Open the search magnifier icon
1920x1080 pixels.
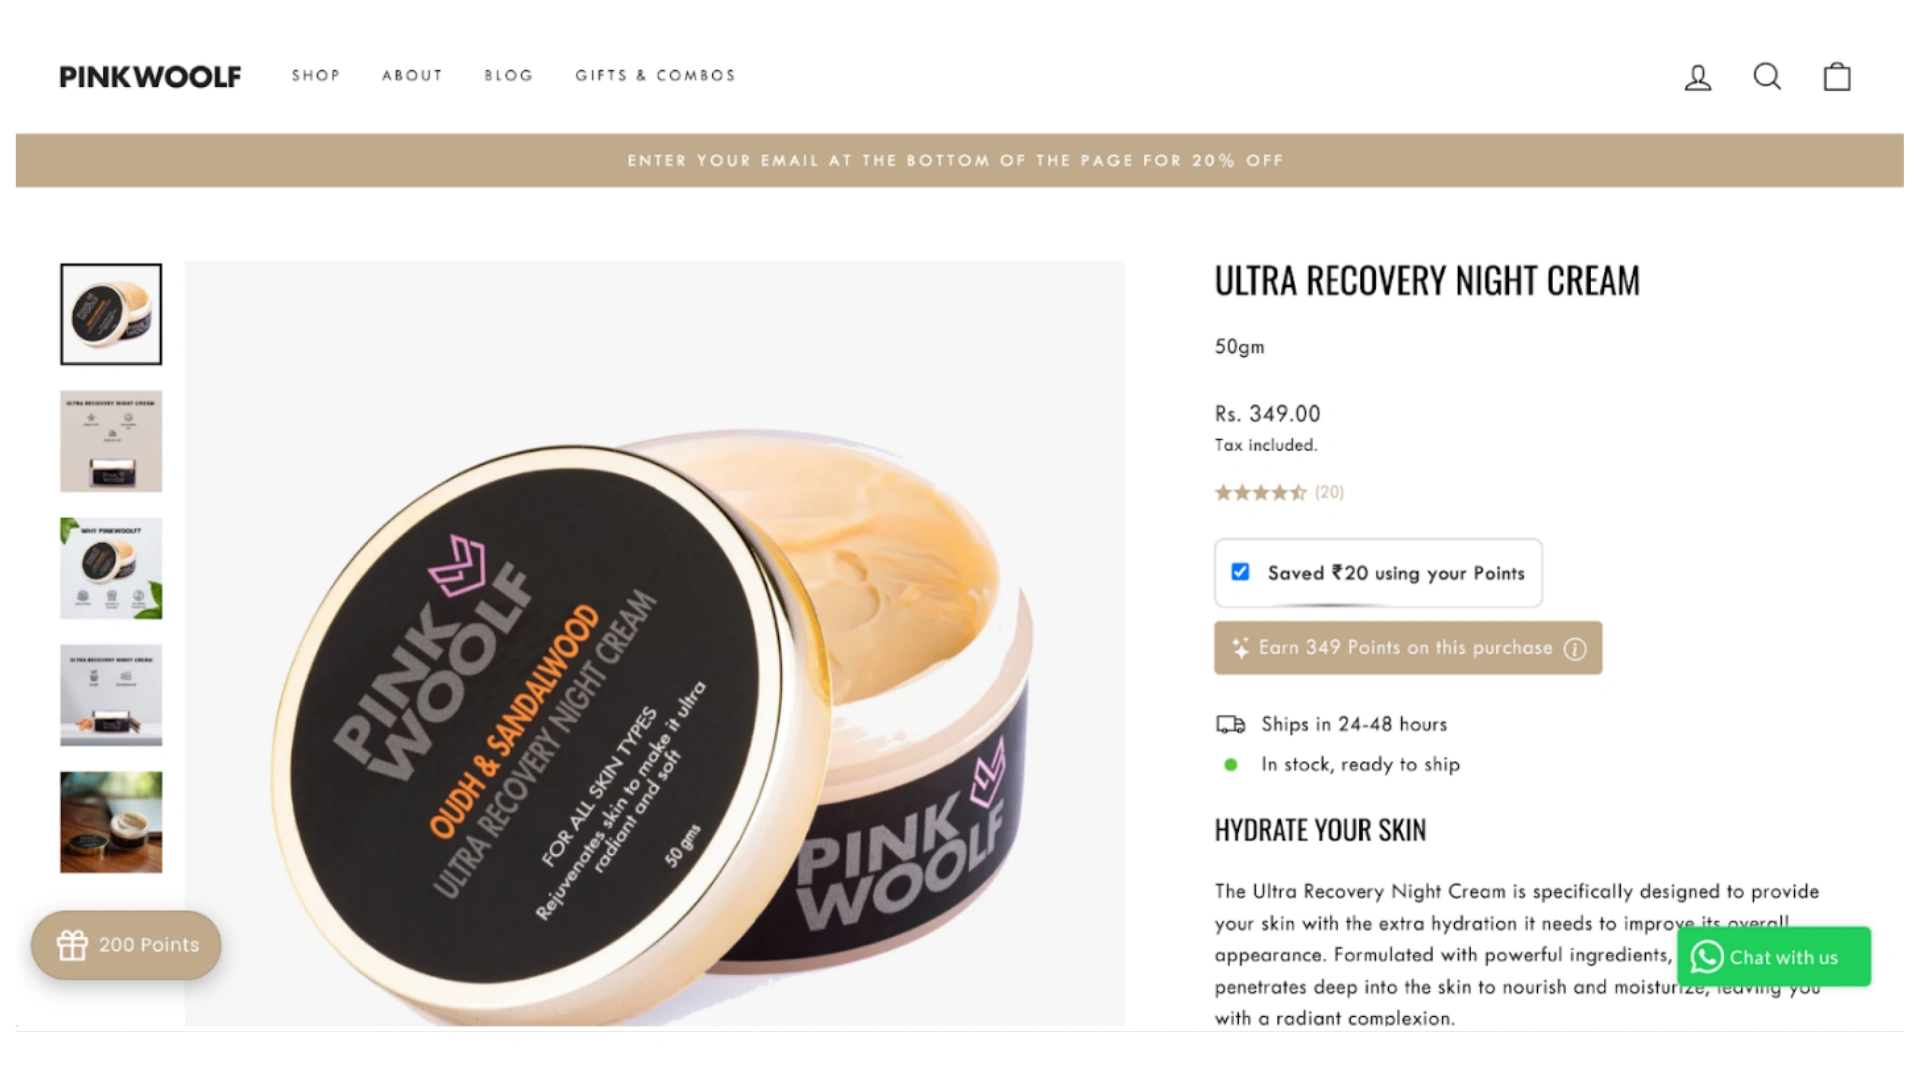[x=1767, y=76]
